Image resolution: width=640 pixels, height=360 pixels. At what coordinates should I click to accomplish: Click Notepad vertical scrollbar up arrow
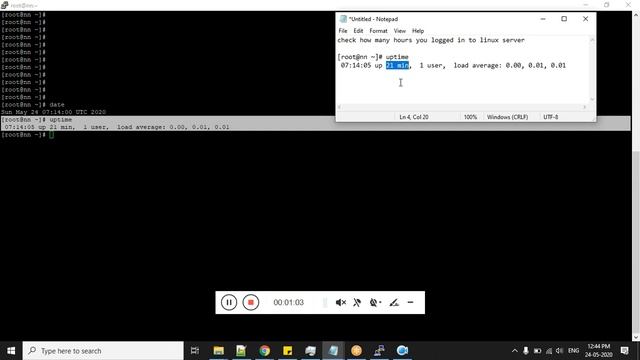tap(592, 40)
